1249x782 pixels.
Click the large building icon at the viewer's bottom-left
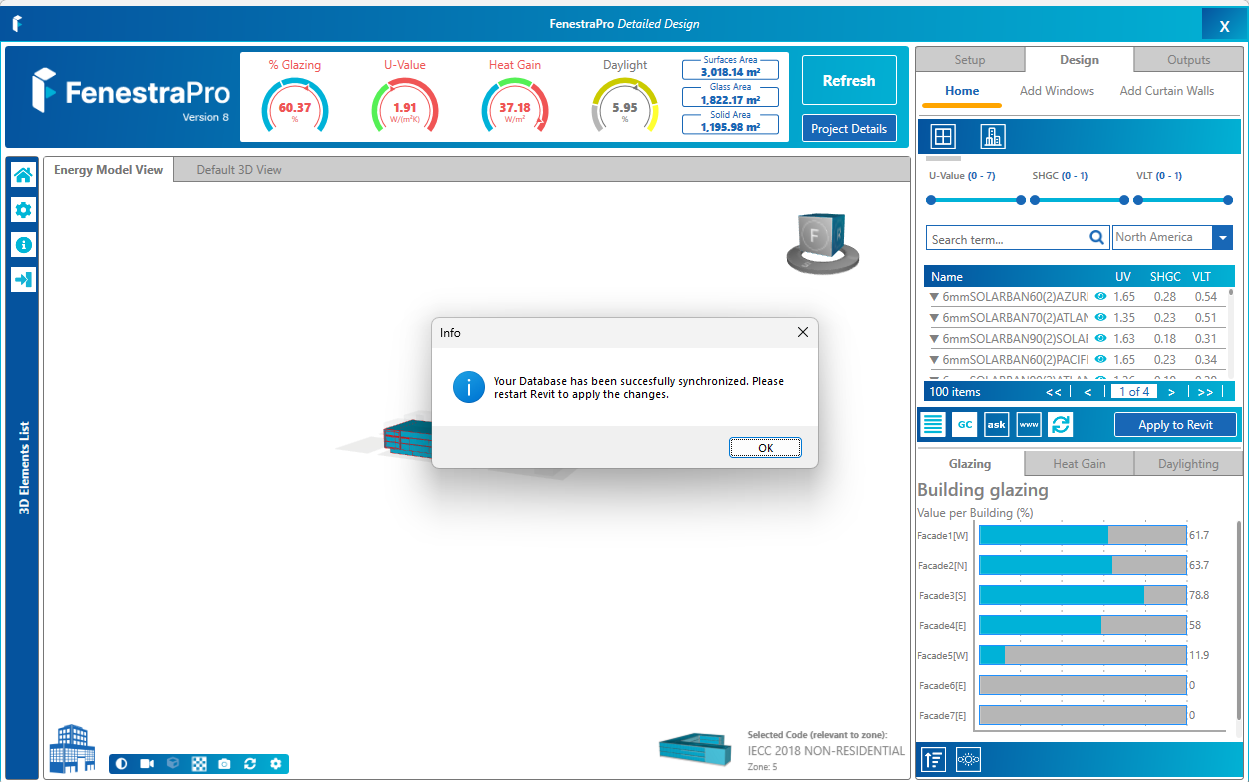pyautogui.click(x=72, y=748)
